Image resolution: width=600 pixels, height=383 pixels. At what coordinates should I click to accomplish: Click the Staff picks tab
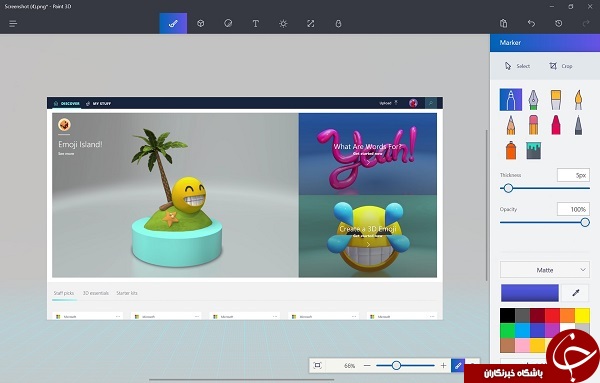click(x=64, y=293)
